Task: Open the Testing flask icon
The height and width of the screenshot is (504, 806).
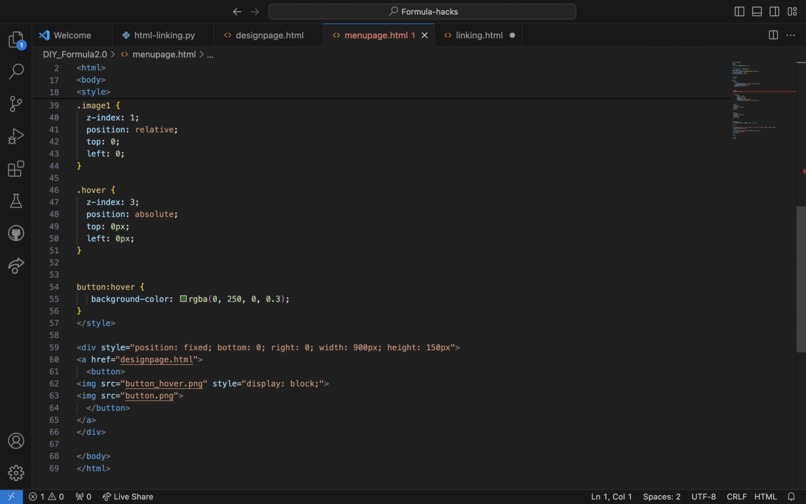Action: [16, 201]
